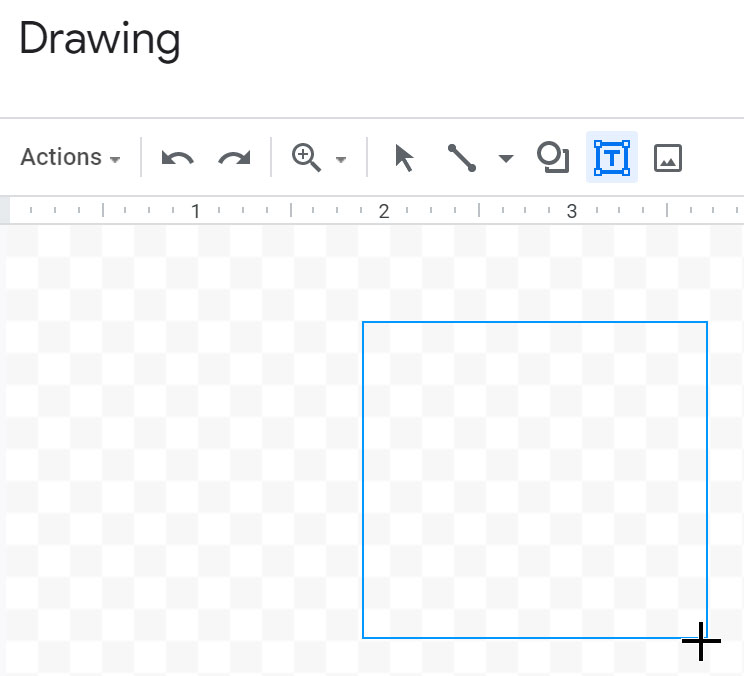This screenshot has height=676, width=744.
Task: Redo the last action
Action: click(x=234, y=157)
